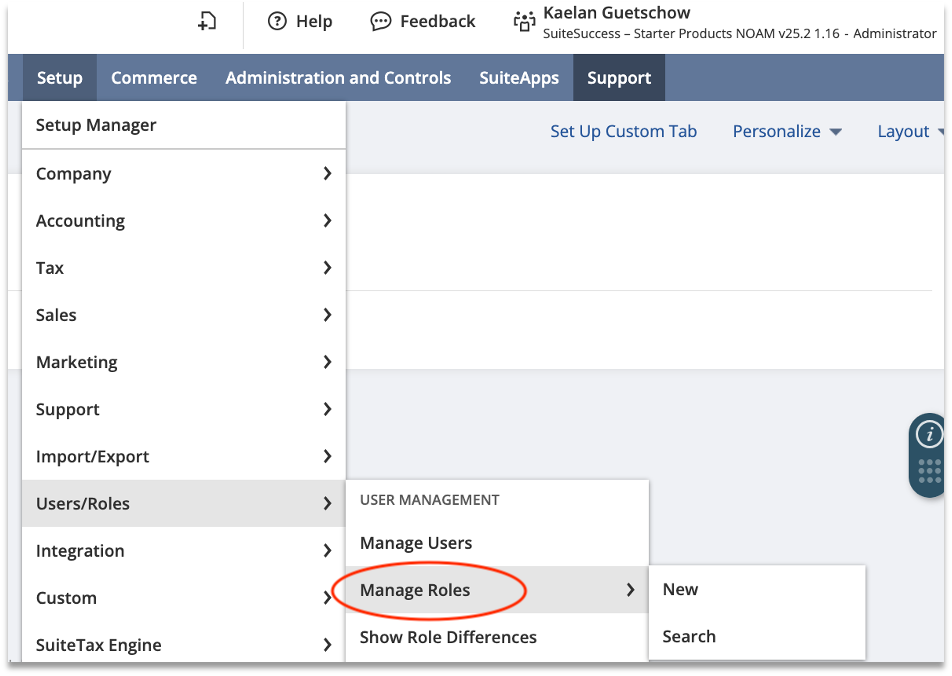Image resolution: width=952 pixels, height=676 pixels.
Task: Expand chevron next to Accounting
Action: 327,220
